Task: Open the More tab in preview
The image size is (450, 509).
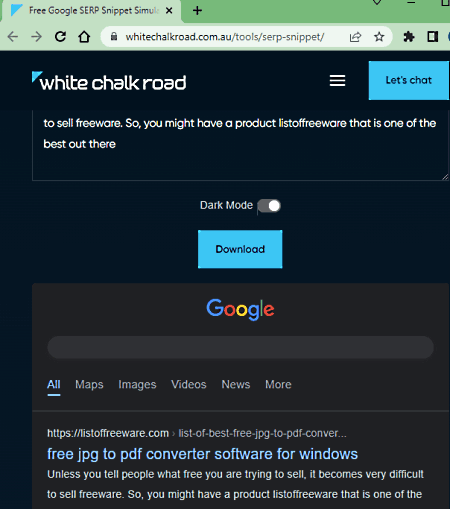Action: pos(278,384)
